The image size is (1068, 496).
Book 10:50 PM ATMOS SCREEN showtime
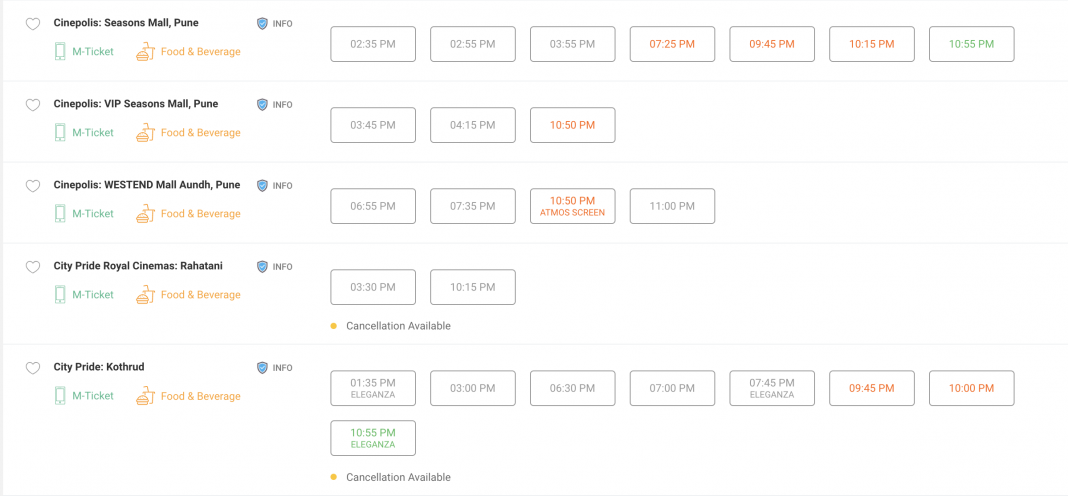[x=572, y=206]
